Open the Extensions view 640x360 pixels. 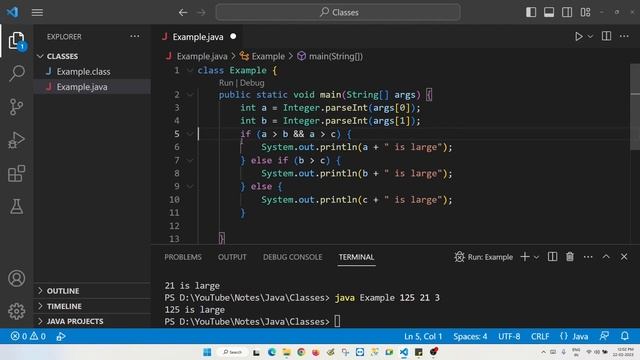pyautogui.click(x=17, y=173)
